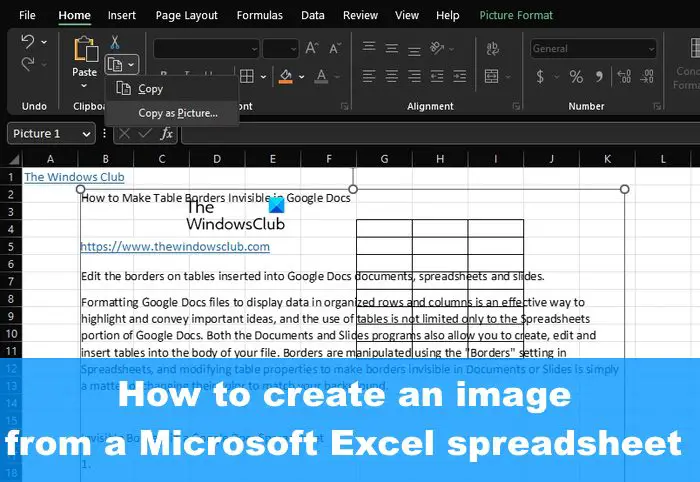Viewport: 700px width, 482px height.
Task: Expand the Paste options arrow below Paste
Action: click(x=84, y=85)
